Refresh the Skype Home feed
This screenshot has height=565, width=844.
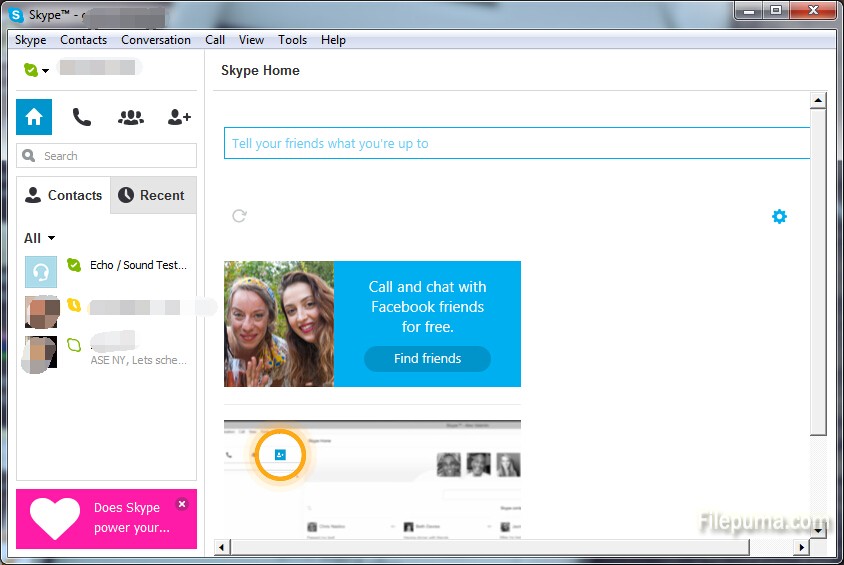[x=239, y=216]
